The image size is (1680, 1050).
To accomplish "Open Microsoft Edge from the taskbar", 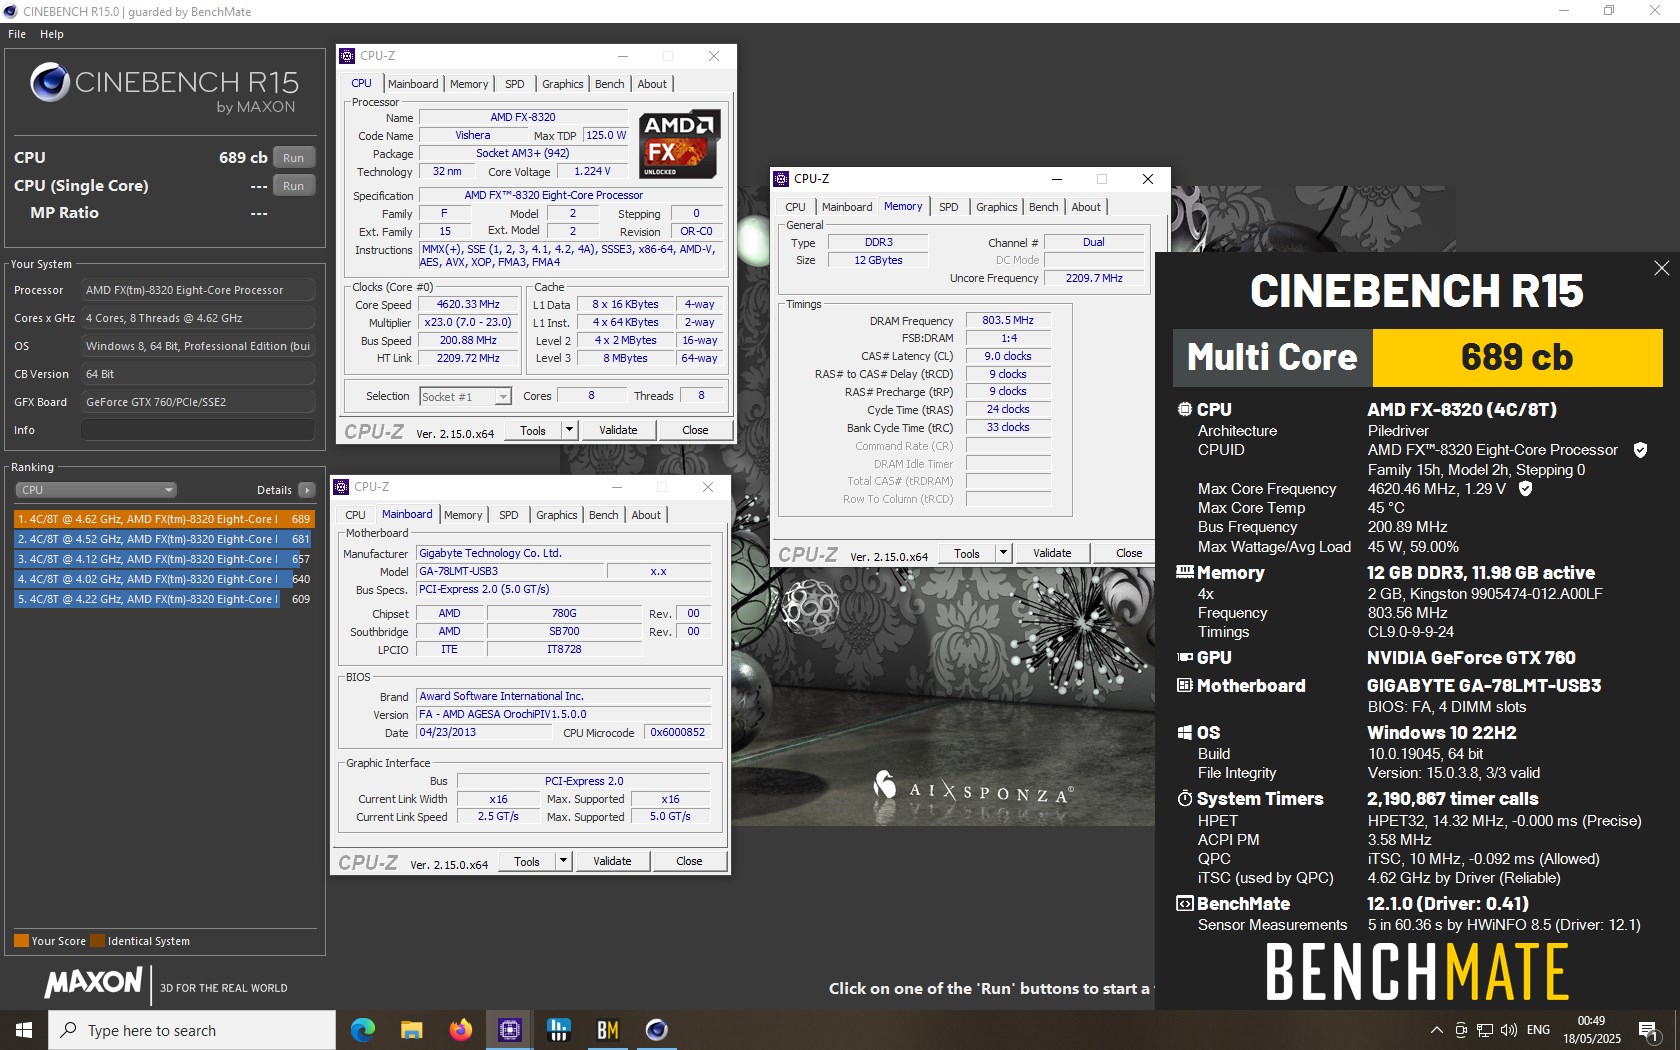I will pyautogui.click(x=363, y=1029).
